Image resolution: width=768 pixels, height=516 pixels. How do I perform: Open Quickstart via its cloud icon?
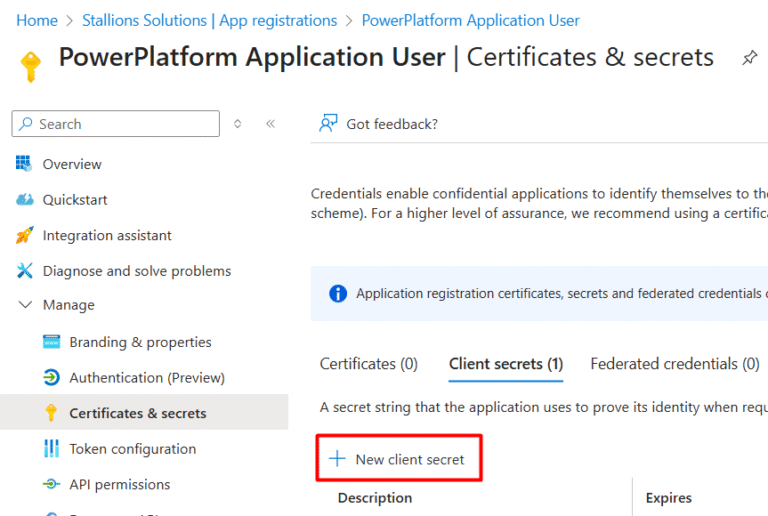25,200
